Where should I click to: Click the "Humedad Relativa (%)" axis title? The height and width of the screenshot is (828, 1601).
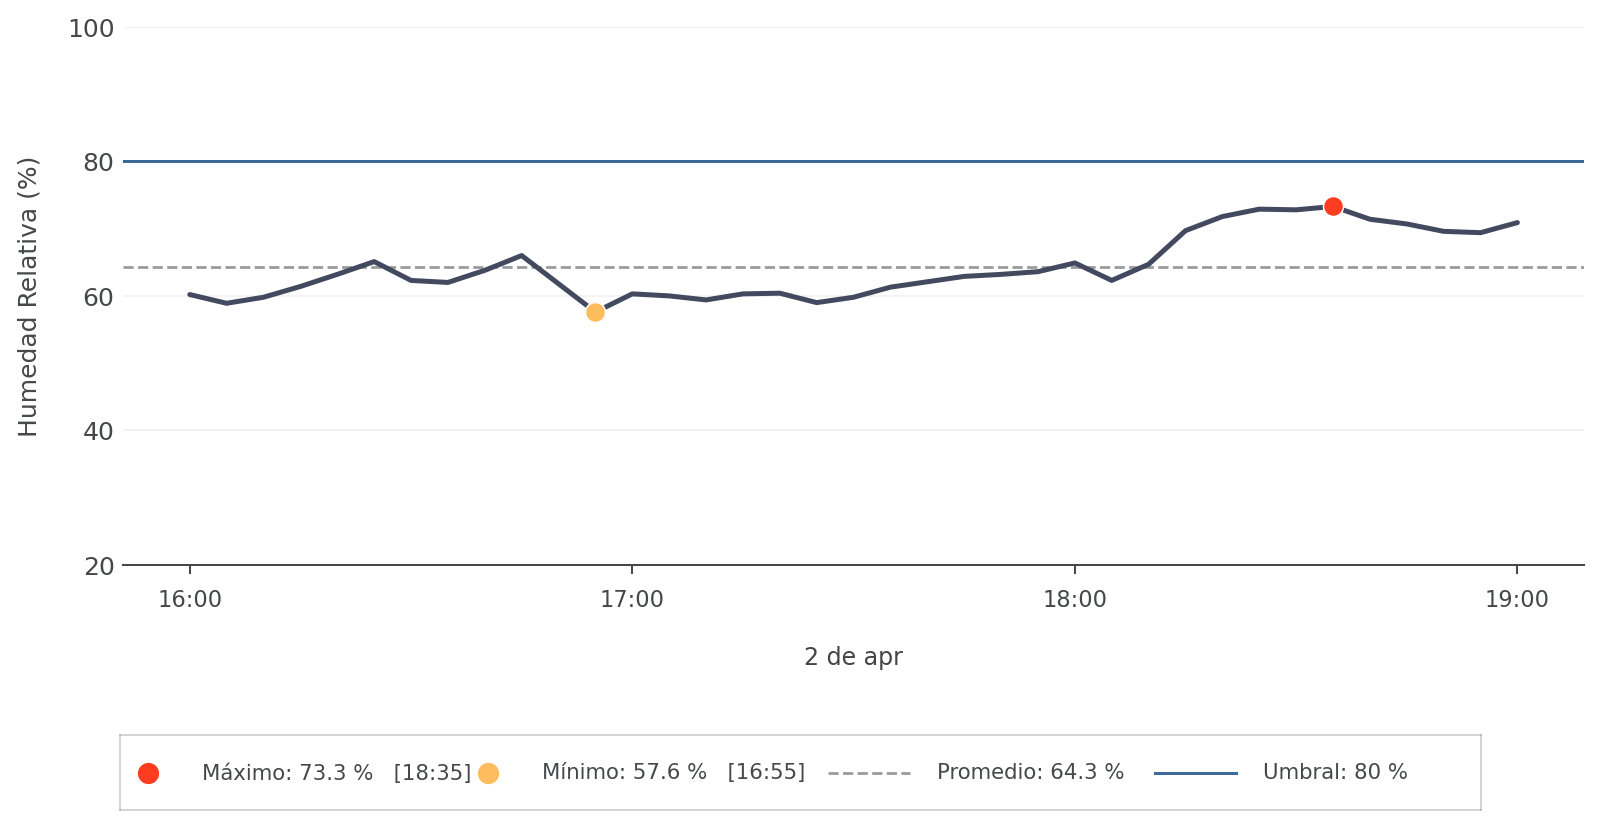click(x=28, y=297)
